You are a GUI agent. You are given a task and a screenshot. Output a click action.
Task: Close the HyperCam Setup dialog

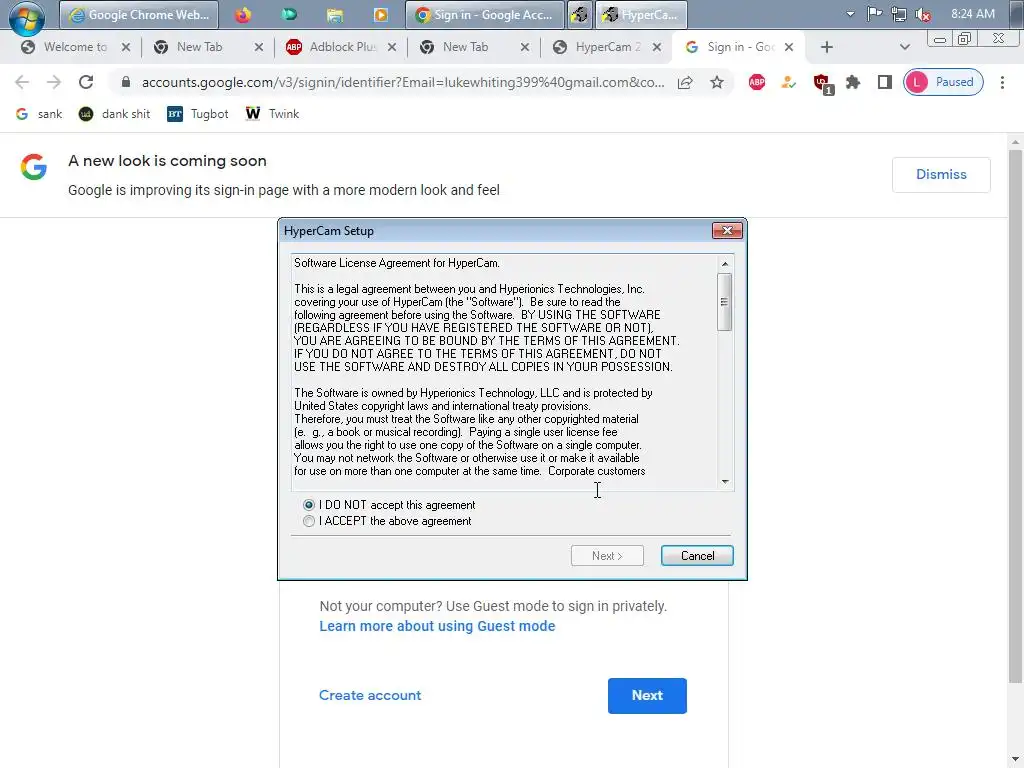[x=727, y=231]
